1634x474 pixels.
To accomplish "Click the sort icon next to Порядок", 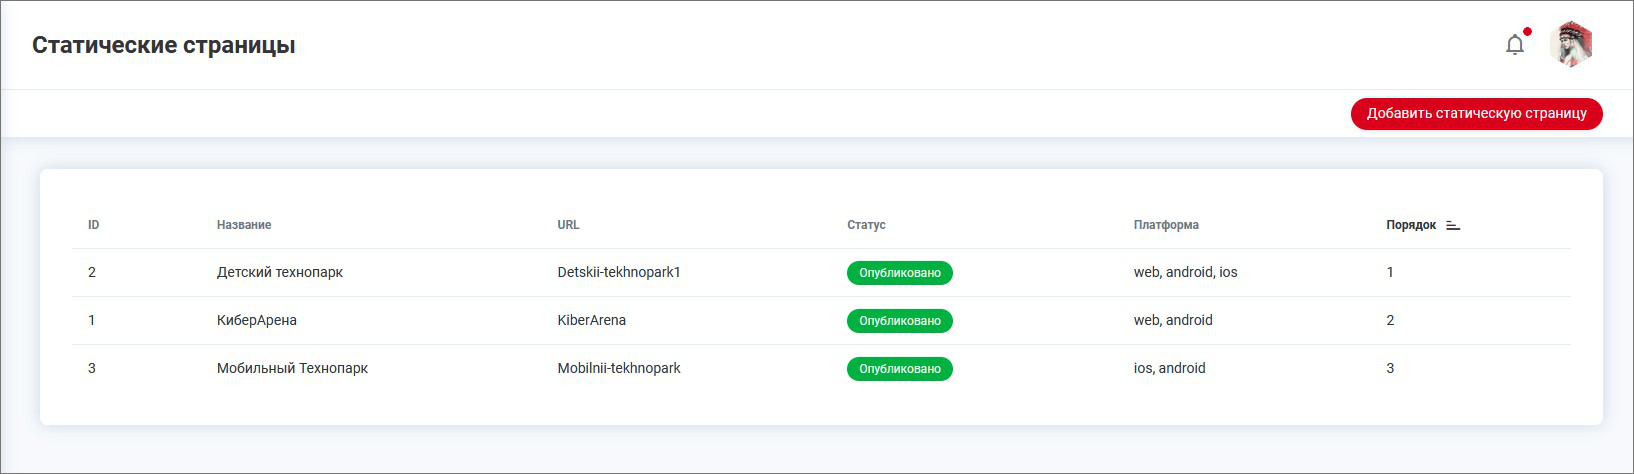I will pos(1453,226).
